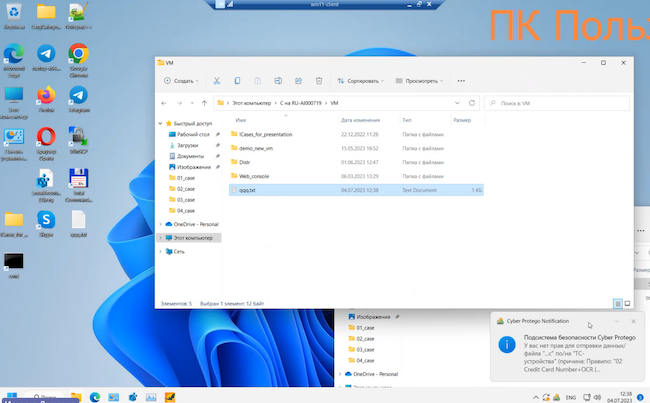Viewport: 650px width, 403px height.
Task: Go forward with the right arrow in VM window
Action: 179,103
